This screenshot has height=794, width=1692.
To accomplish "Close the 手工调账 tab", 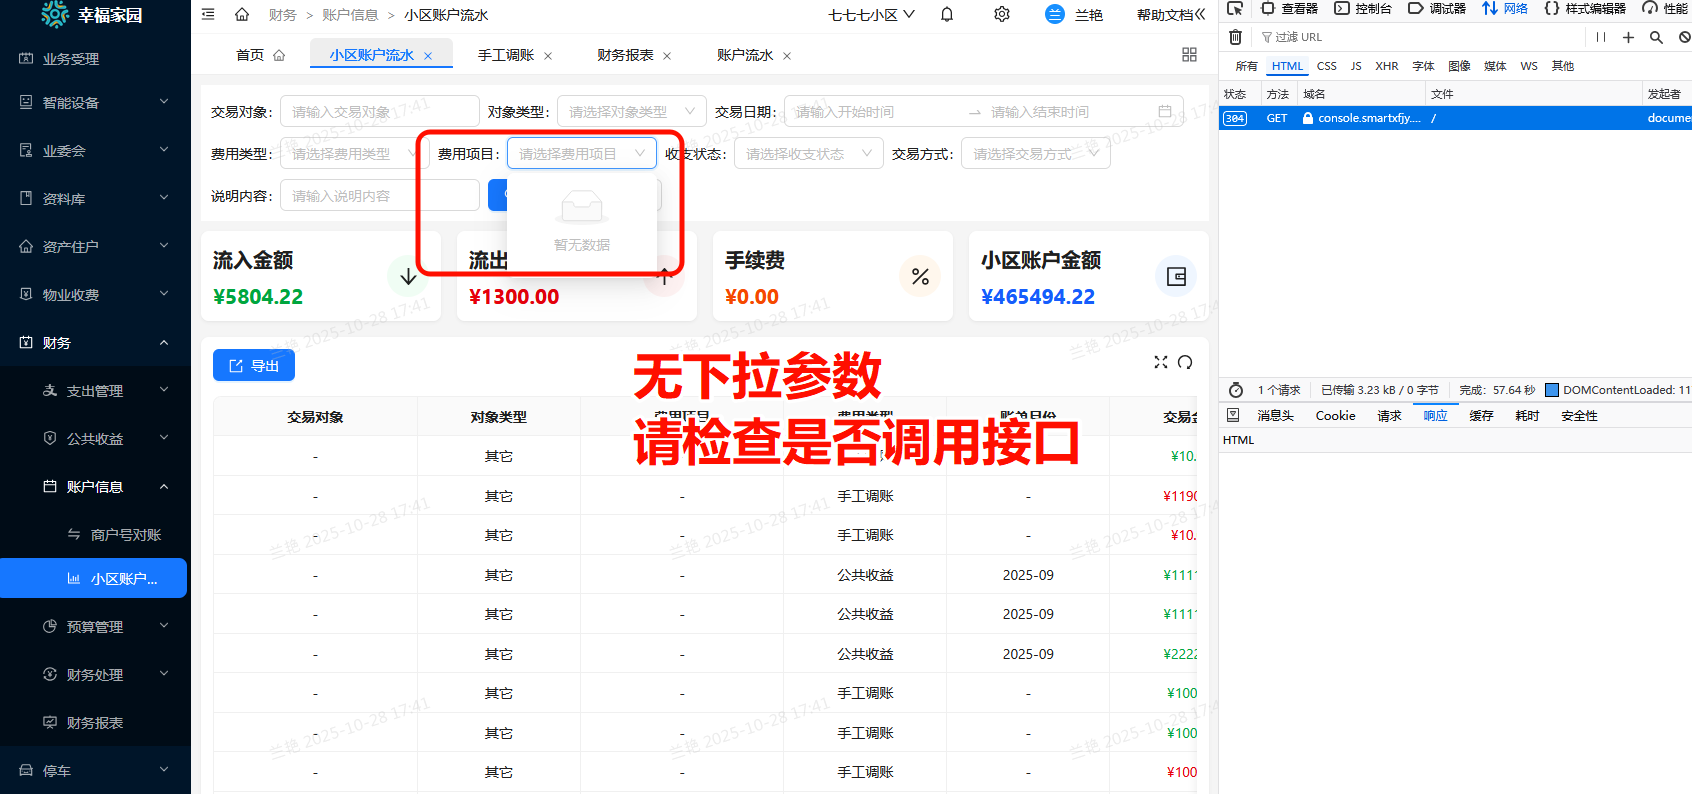I will pos(548,56).
